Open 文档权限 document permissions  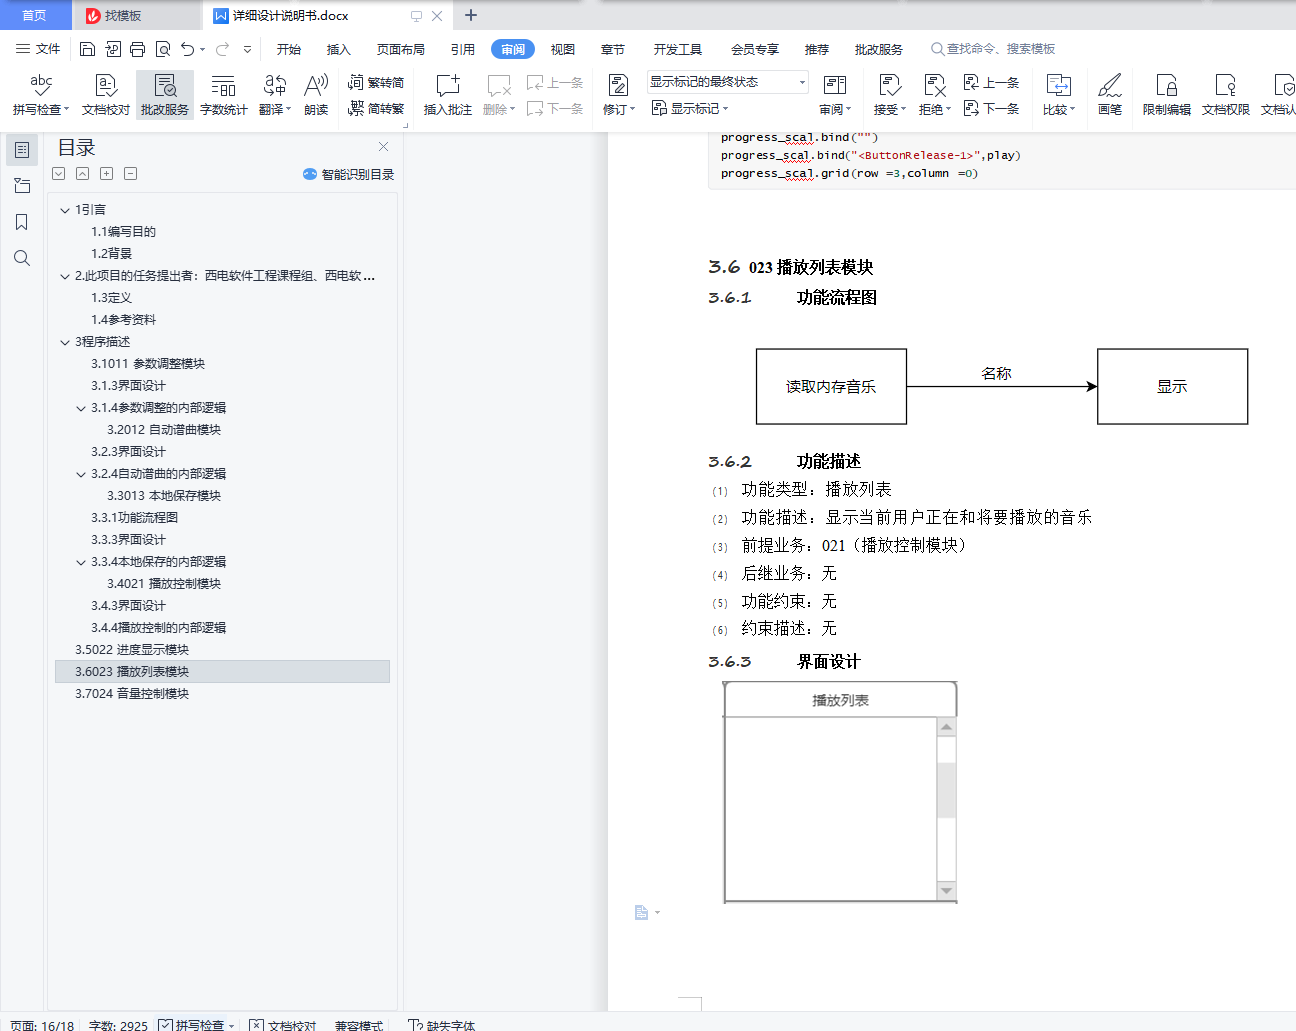[x=1226, y=95]
